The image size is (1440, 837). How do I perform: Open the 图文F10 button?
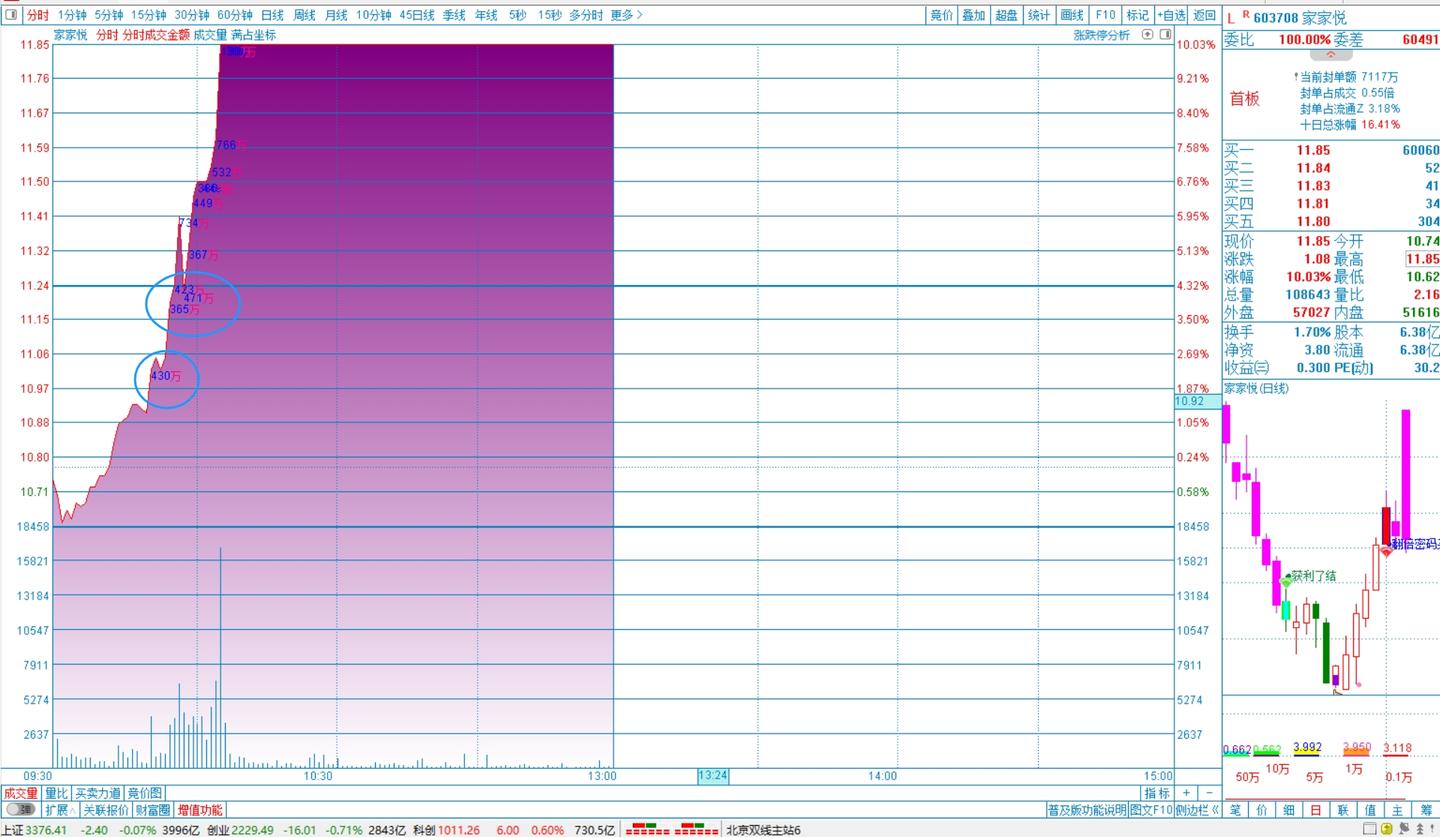point(1150,810)
